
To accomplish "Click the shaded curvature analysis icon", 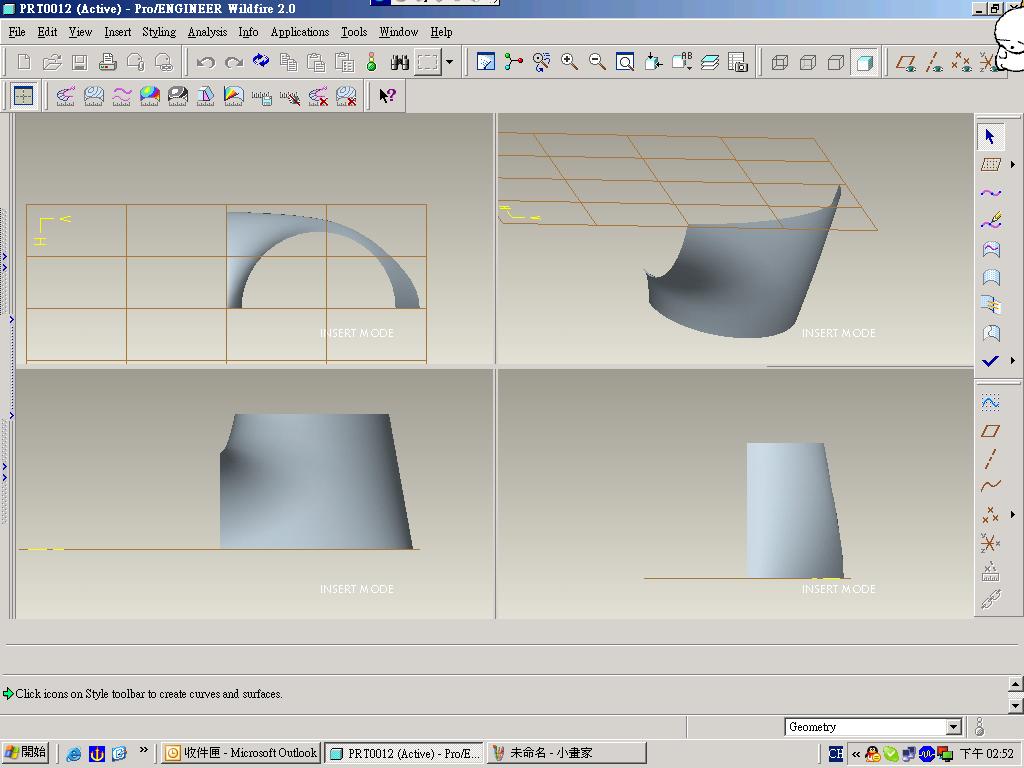I will click(x=150, y=96).
